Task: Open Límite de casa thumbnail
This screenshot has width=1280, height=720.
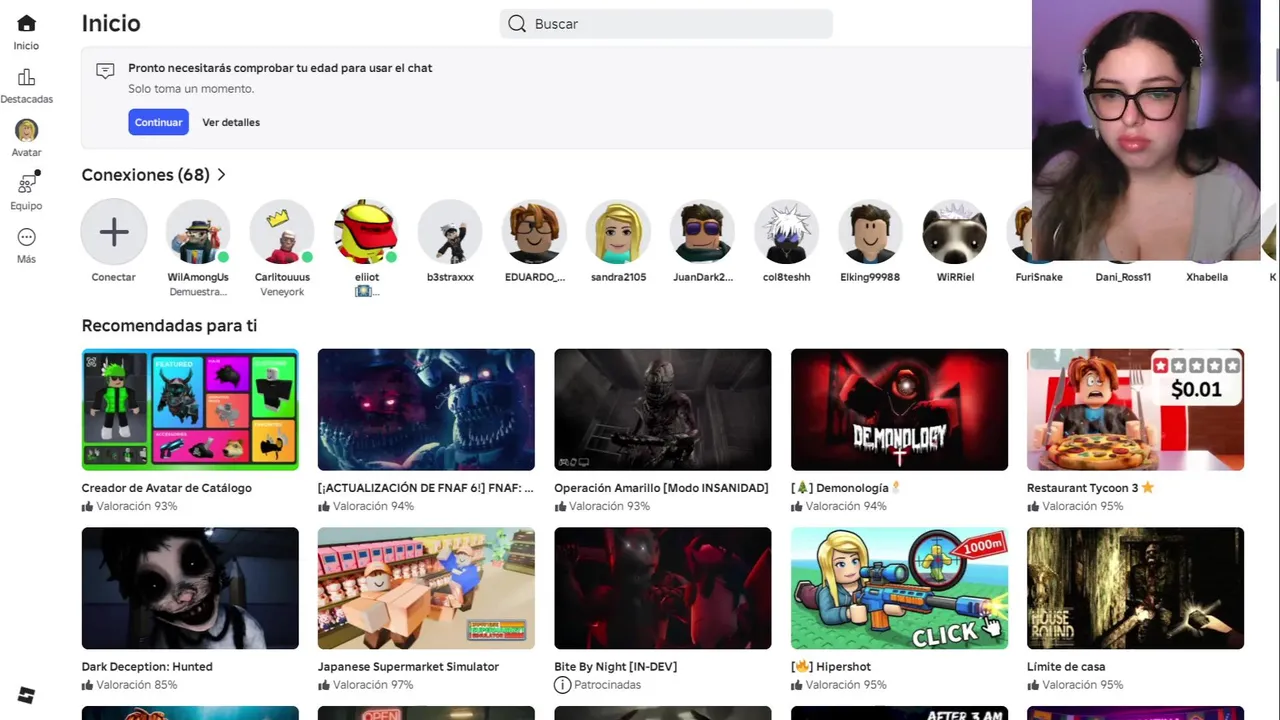Action: pyautogui.click(x=1135, y=588)
